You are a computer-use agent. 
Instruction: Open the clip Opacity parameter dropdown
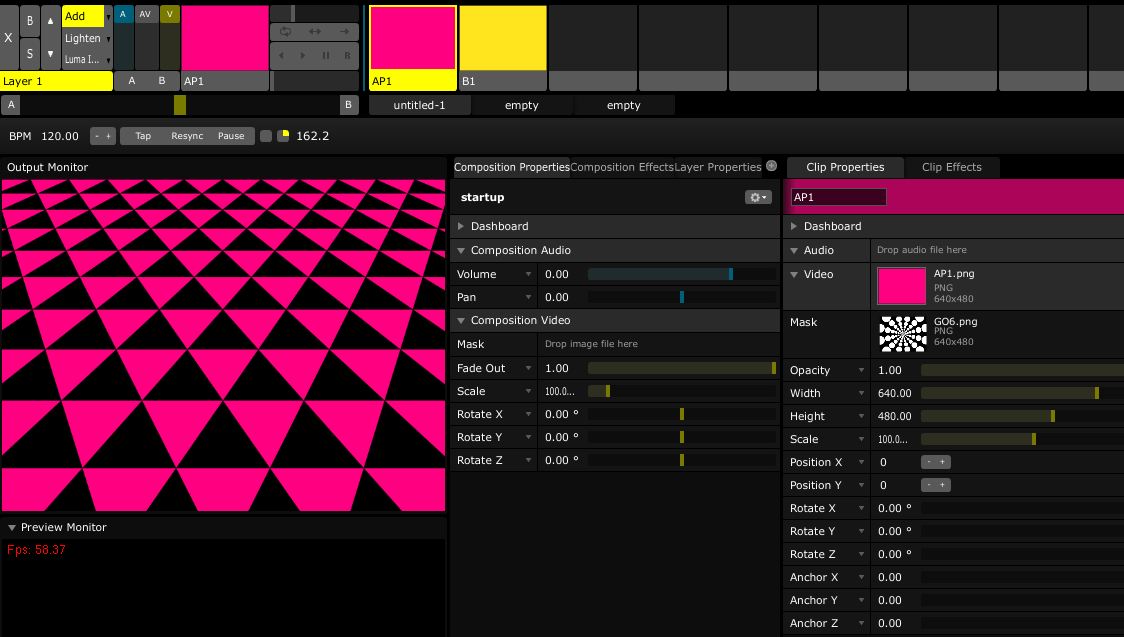(862, 370)
